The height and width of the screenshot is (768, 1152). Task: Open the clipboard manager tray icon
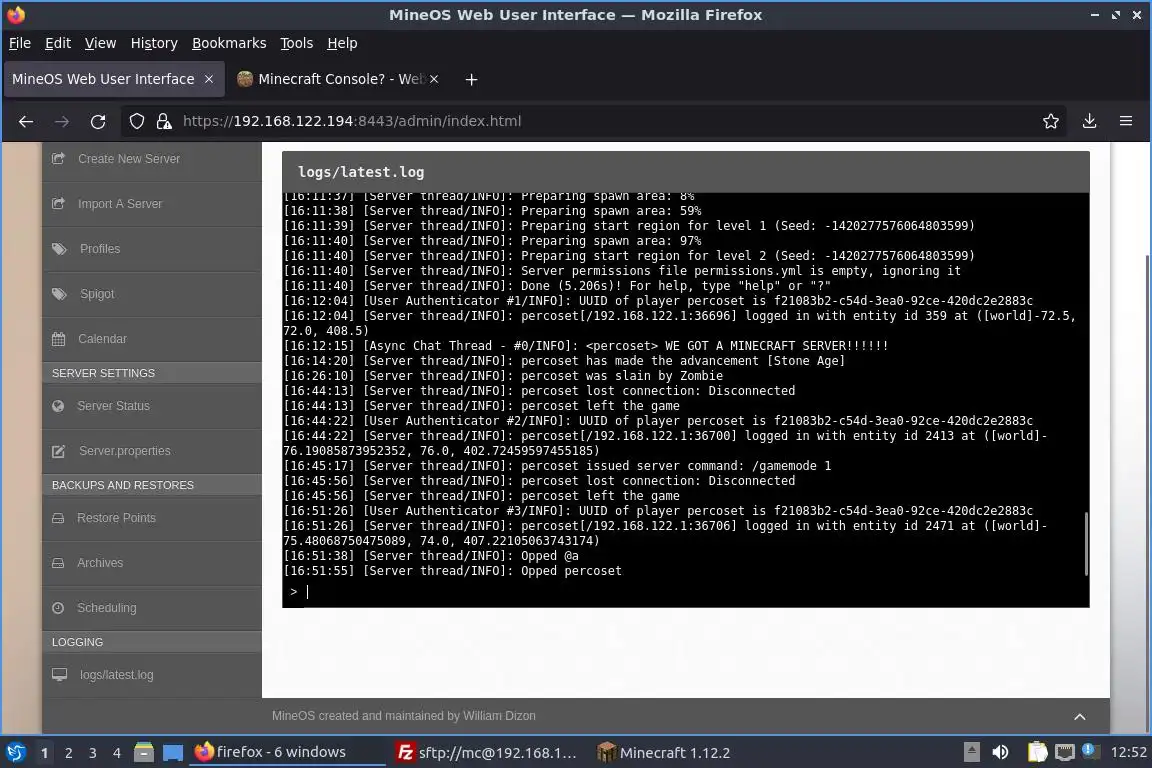1037,752
